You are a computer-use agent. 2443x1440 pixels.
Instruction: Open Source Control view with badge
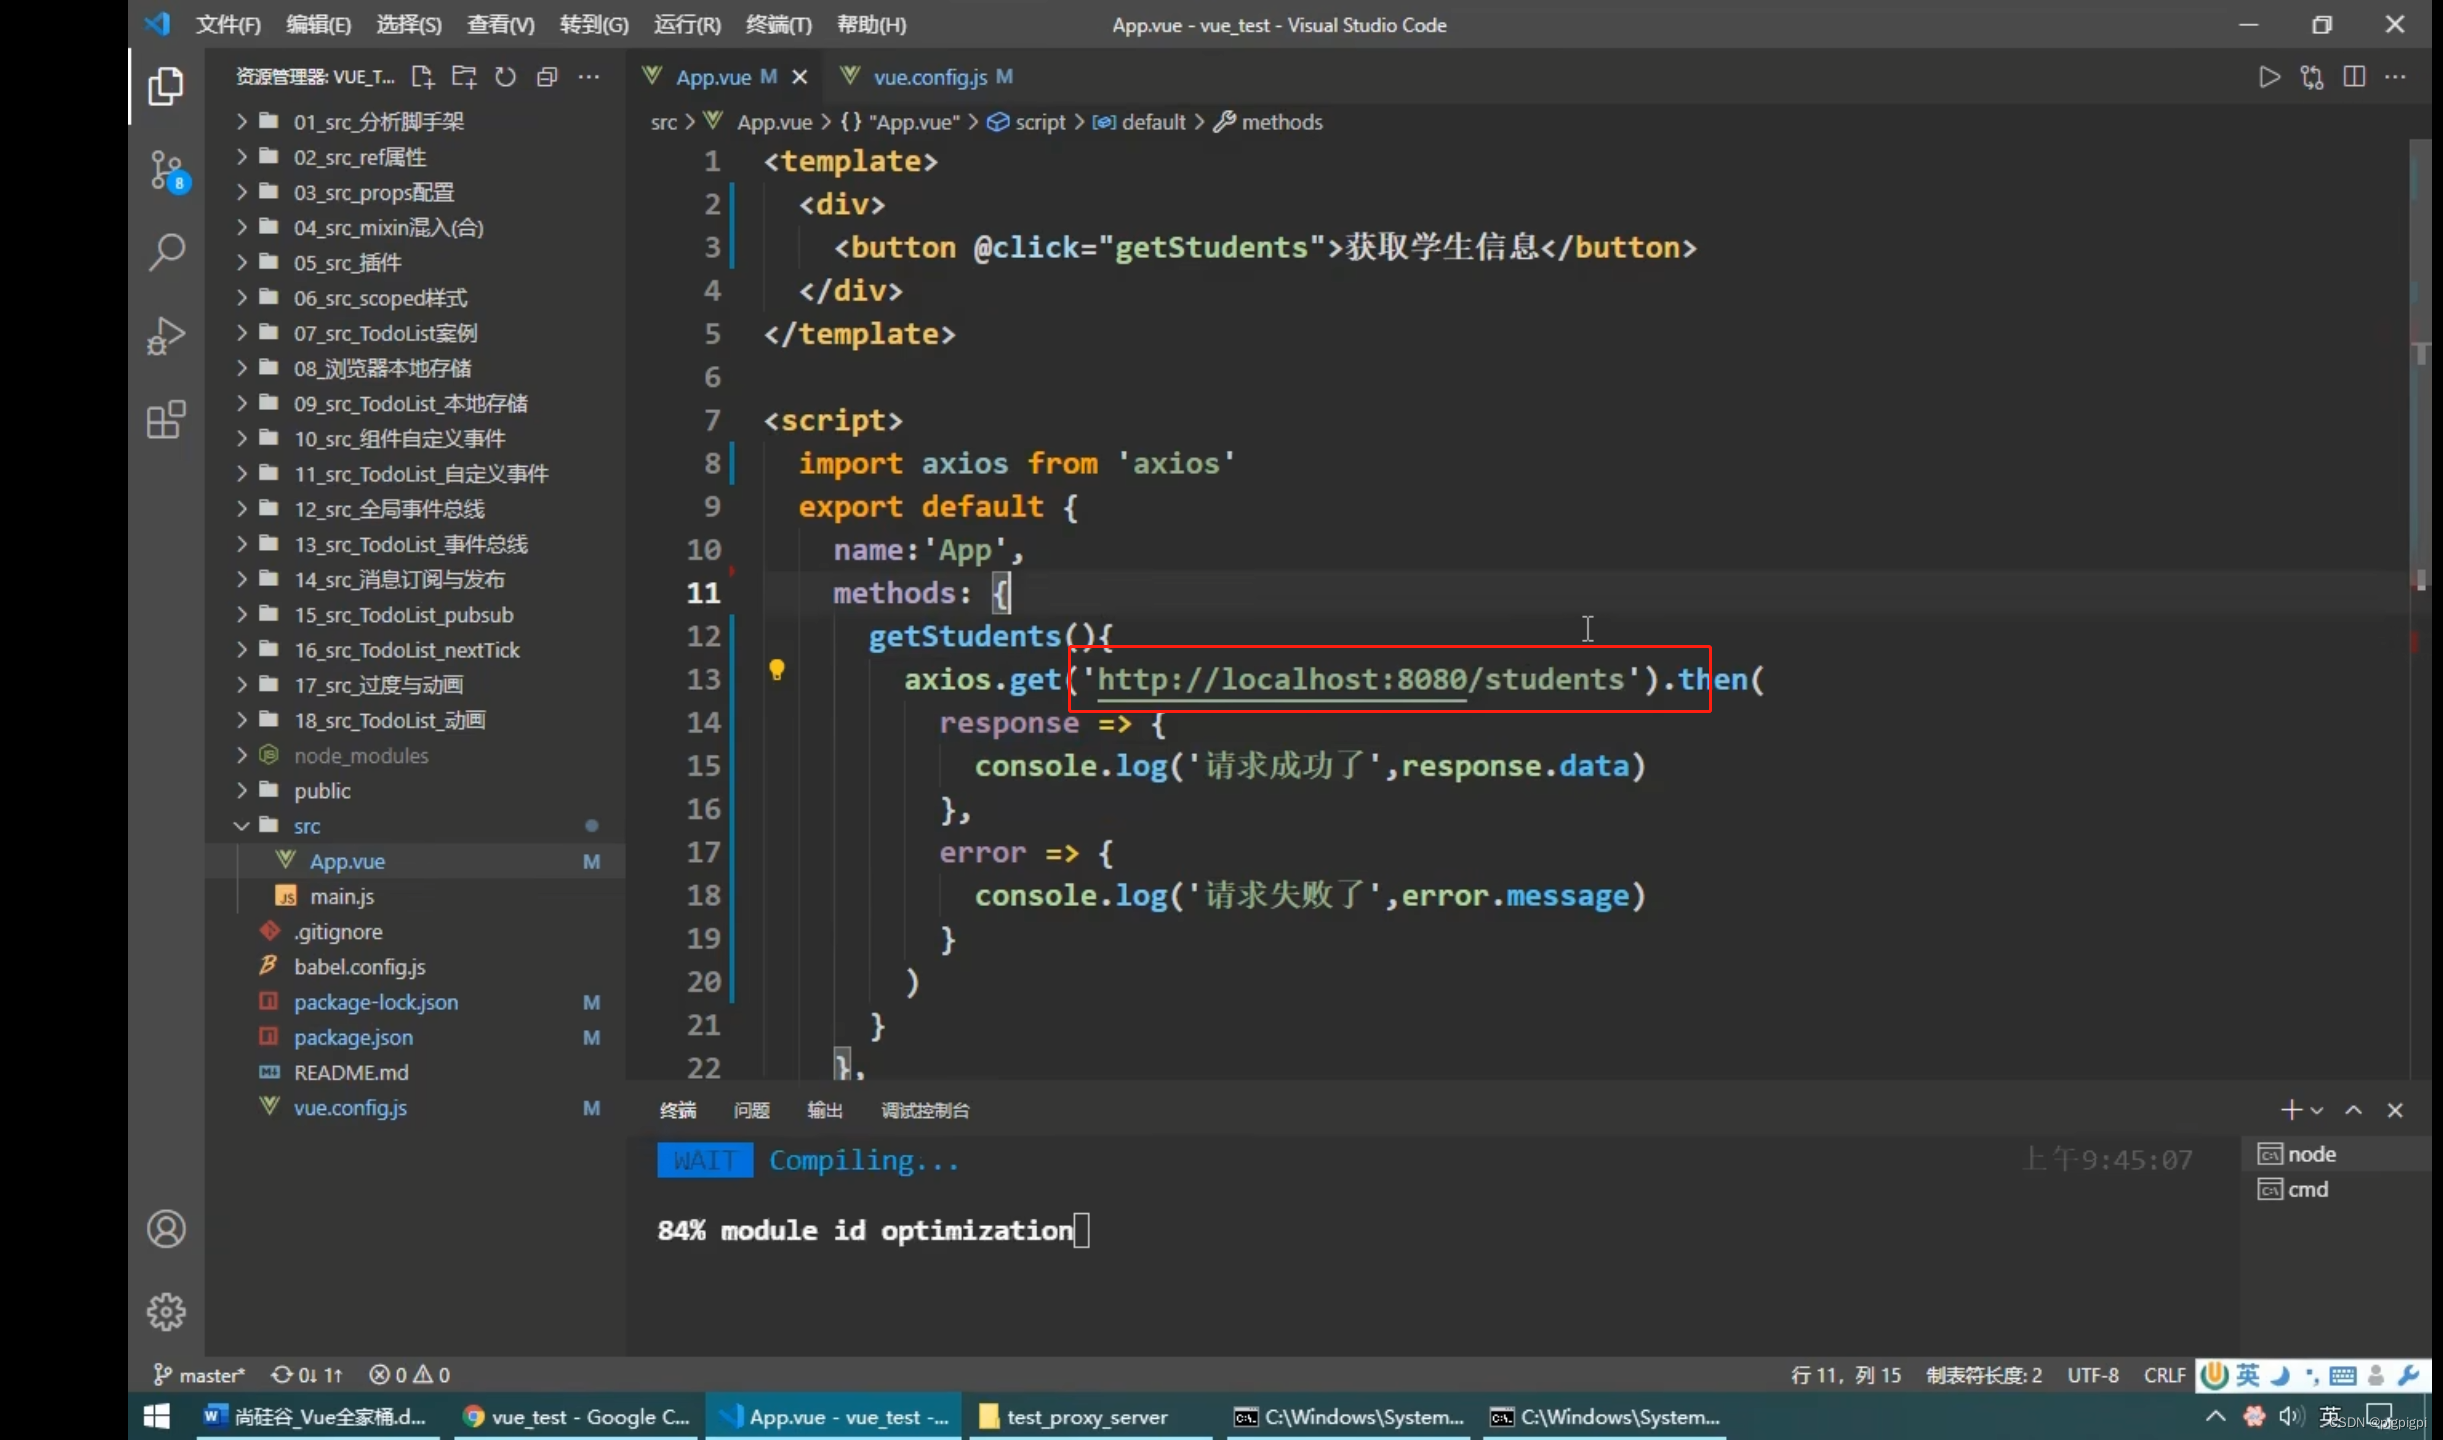coord(167,171)
